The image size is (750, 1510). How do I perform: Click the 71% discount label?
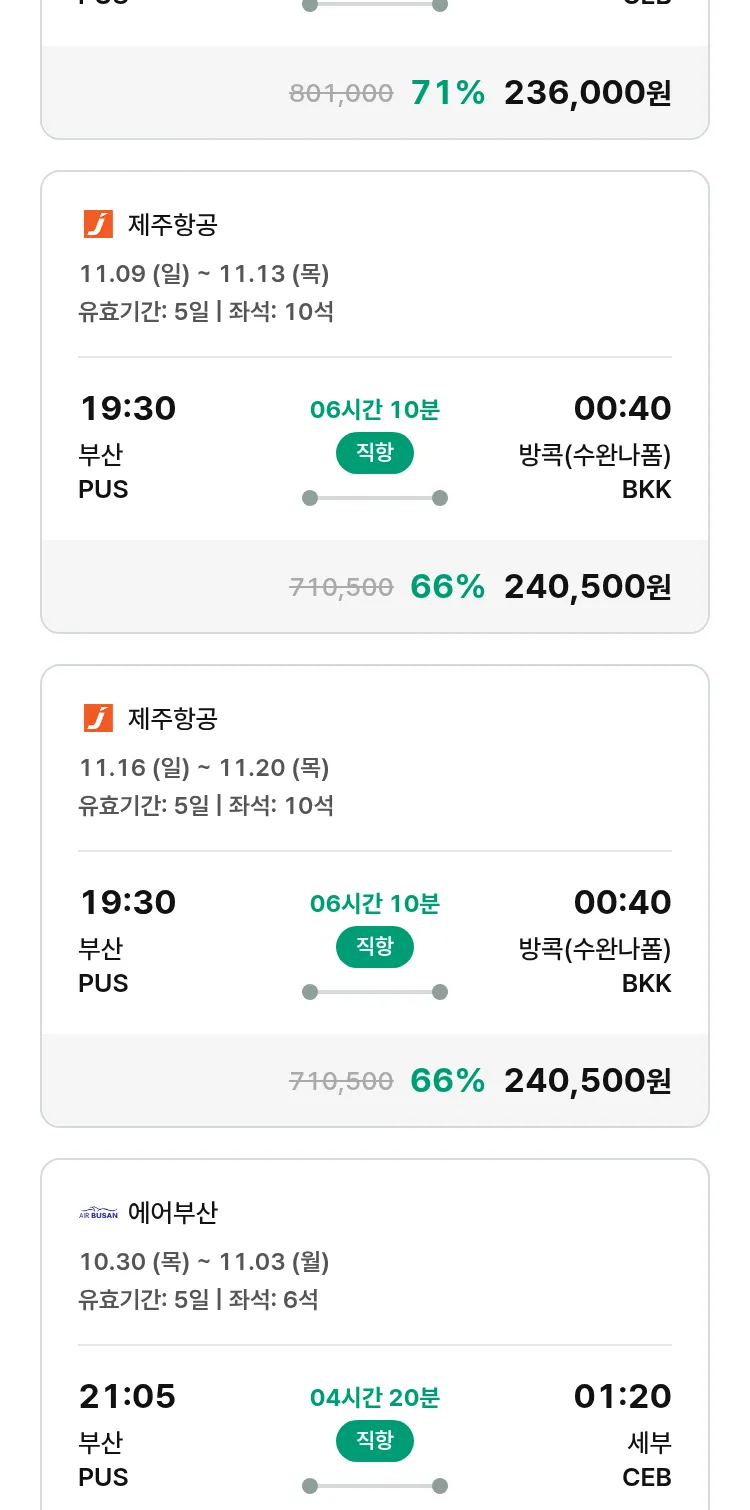click(447, 93)
